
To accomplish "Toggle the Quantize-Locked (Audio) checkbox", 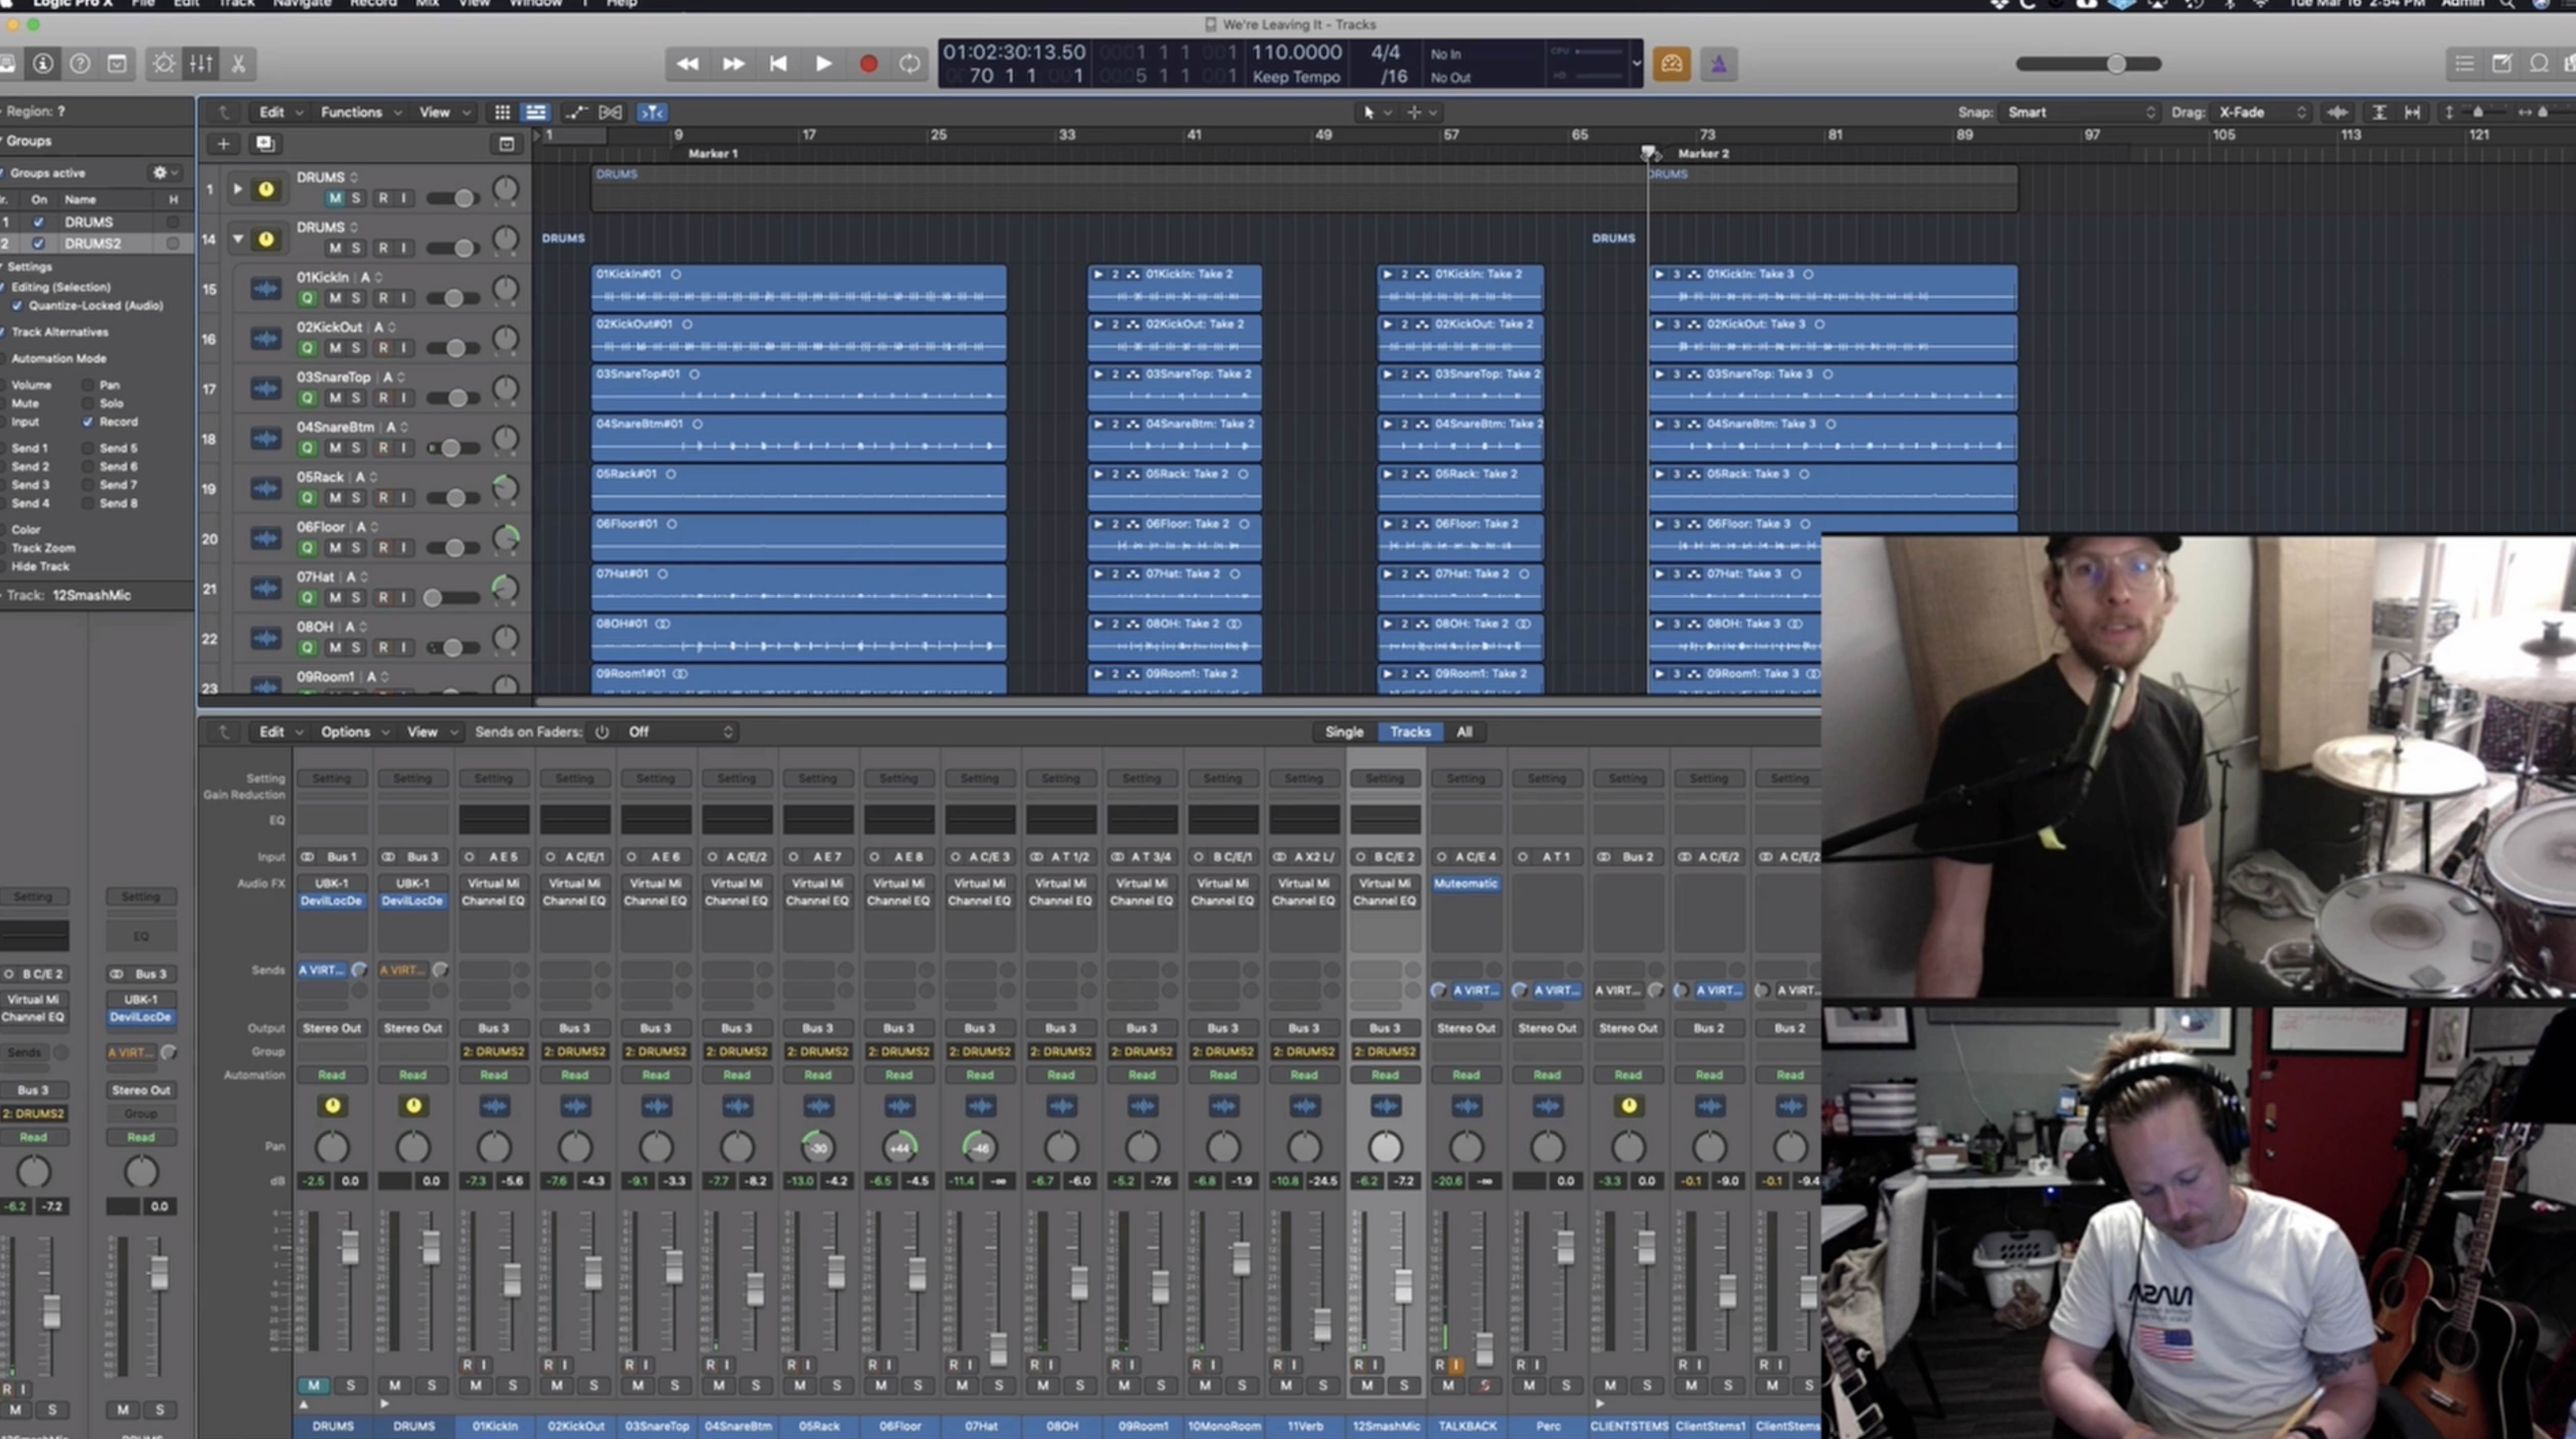I will [x=17, y=306].
